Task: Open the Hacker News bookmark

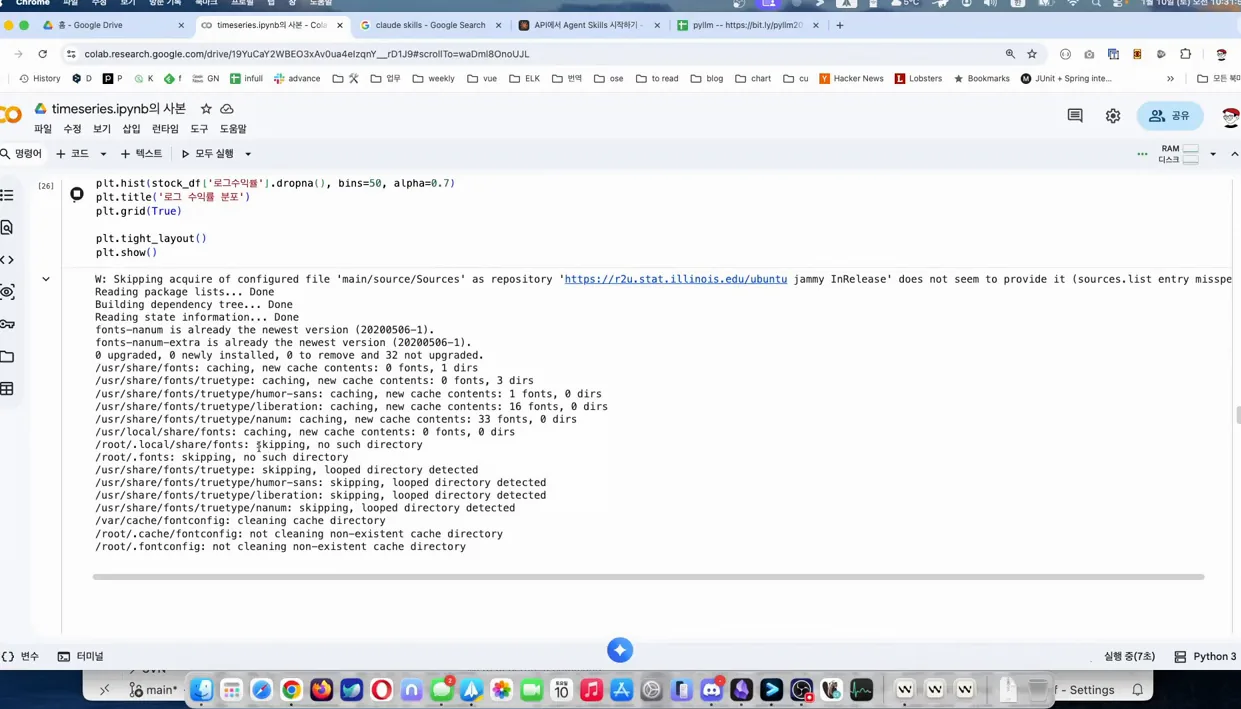Action: coord(851,78)
